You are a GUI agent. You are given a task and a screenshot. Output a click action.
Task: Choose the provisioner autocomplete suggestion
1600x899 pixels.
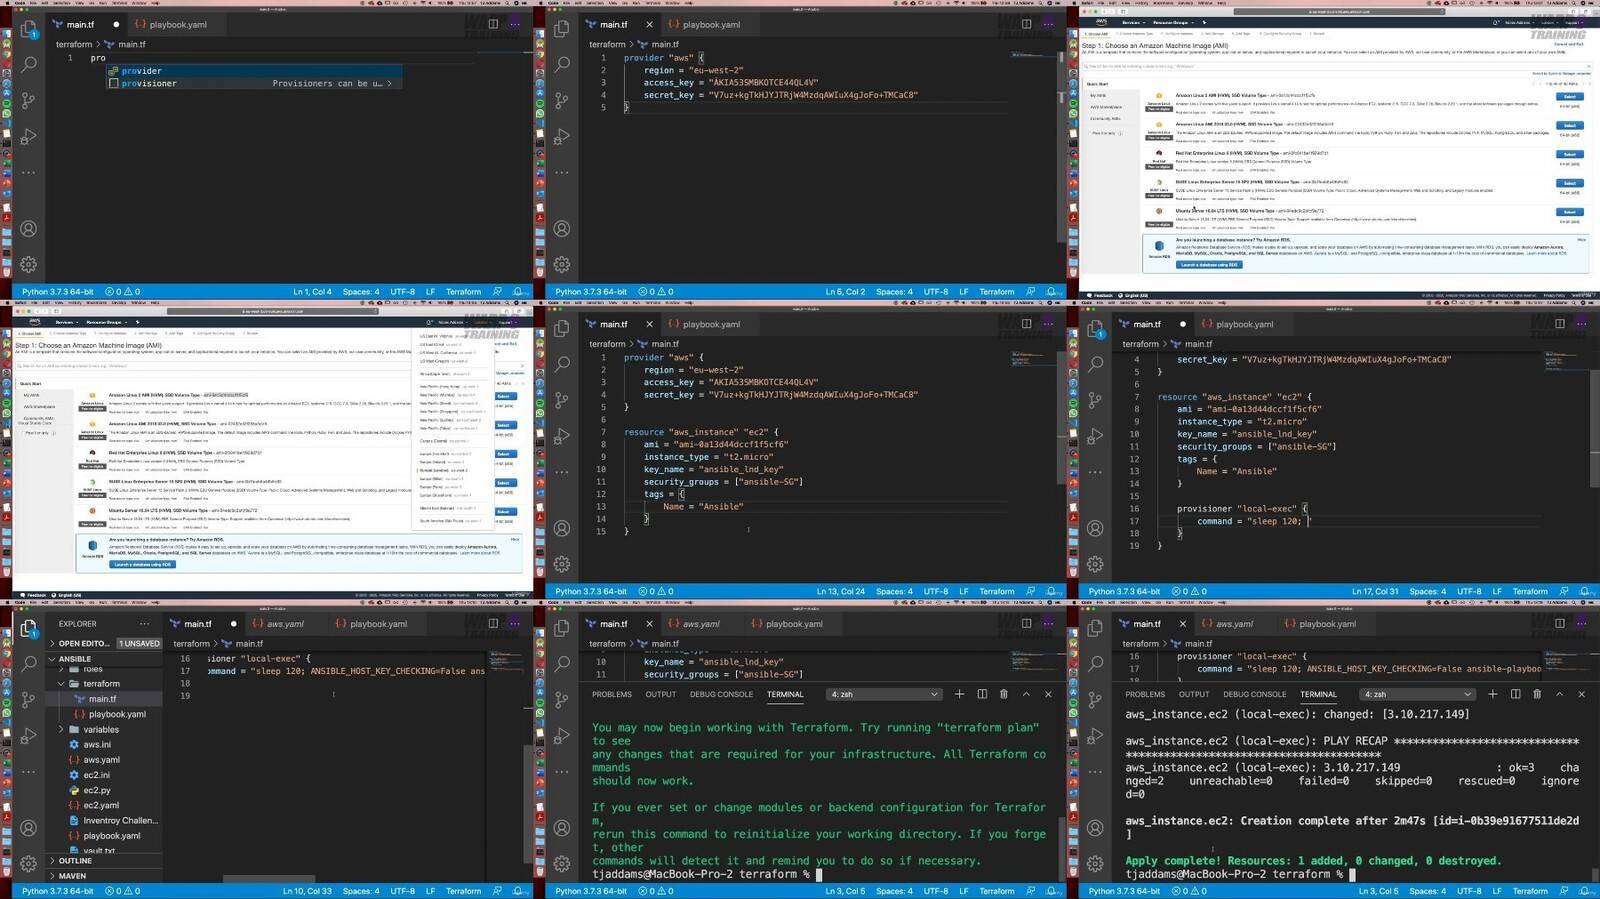[x=150, y=84]
